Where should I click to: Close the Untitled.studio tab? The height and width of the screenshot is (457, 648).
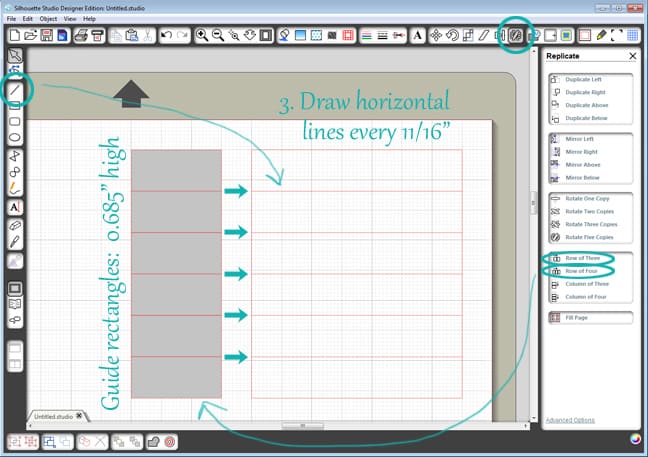tap(79, 416)
